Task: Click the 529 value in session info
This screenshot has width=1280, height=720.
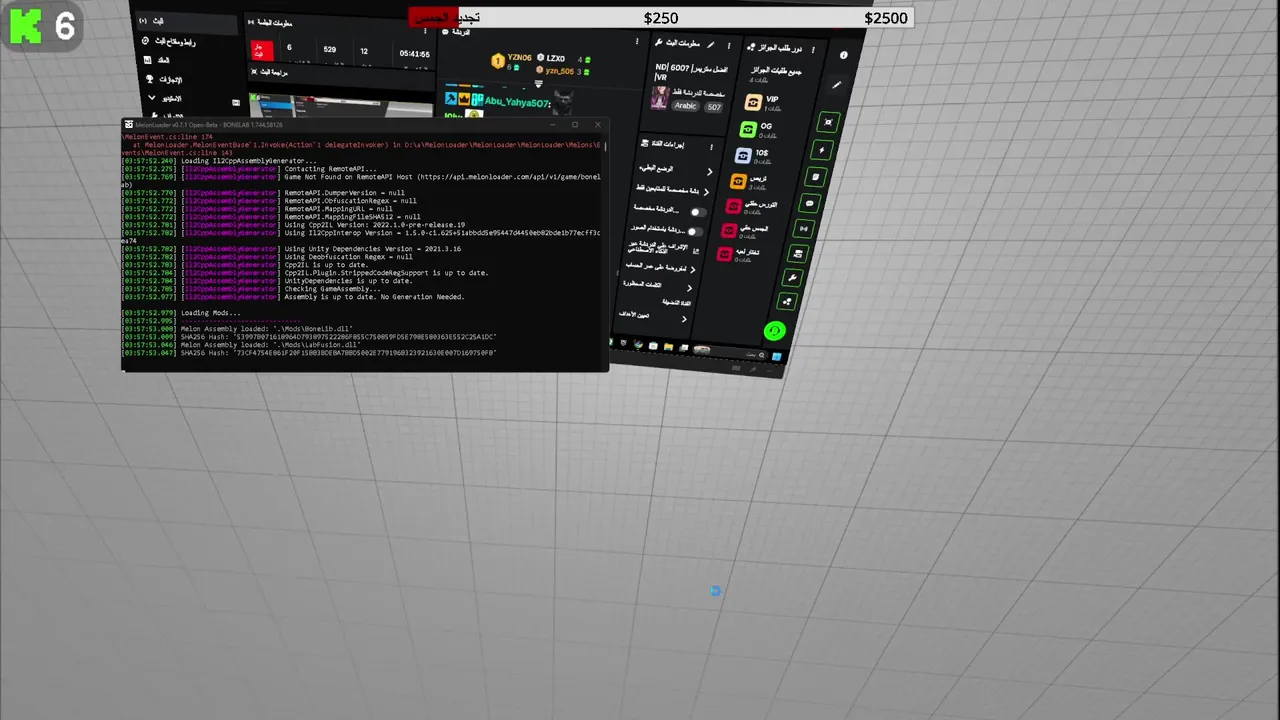Action: [x=330, y=50]
